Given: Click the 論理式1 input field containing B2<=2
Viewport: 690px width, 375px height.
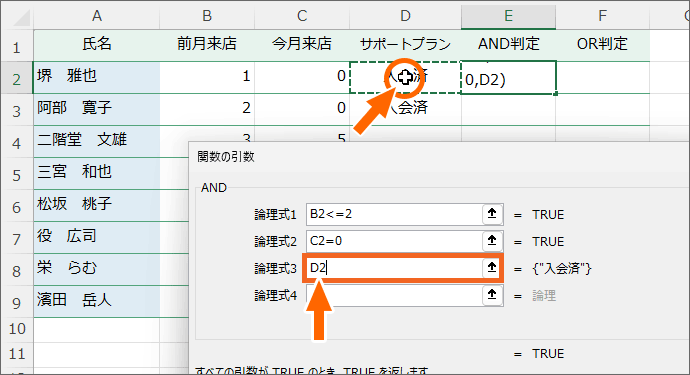Looking at the screenshot, I should 394,214.
